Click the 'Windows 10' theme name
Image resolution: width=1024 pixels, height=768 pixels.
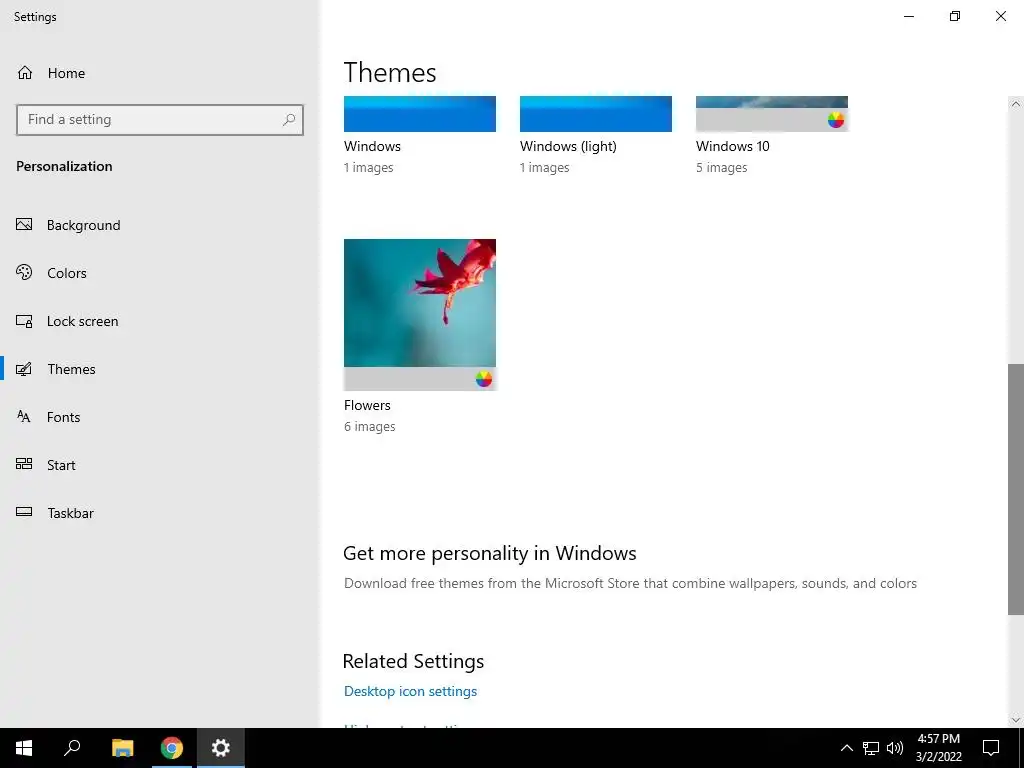click(733, 146)
